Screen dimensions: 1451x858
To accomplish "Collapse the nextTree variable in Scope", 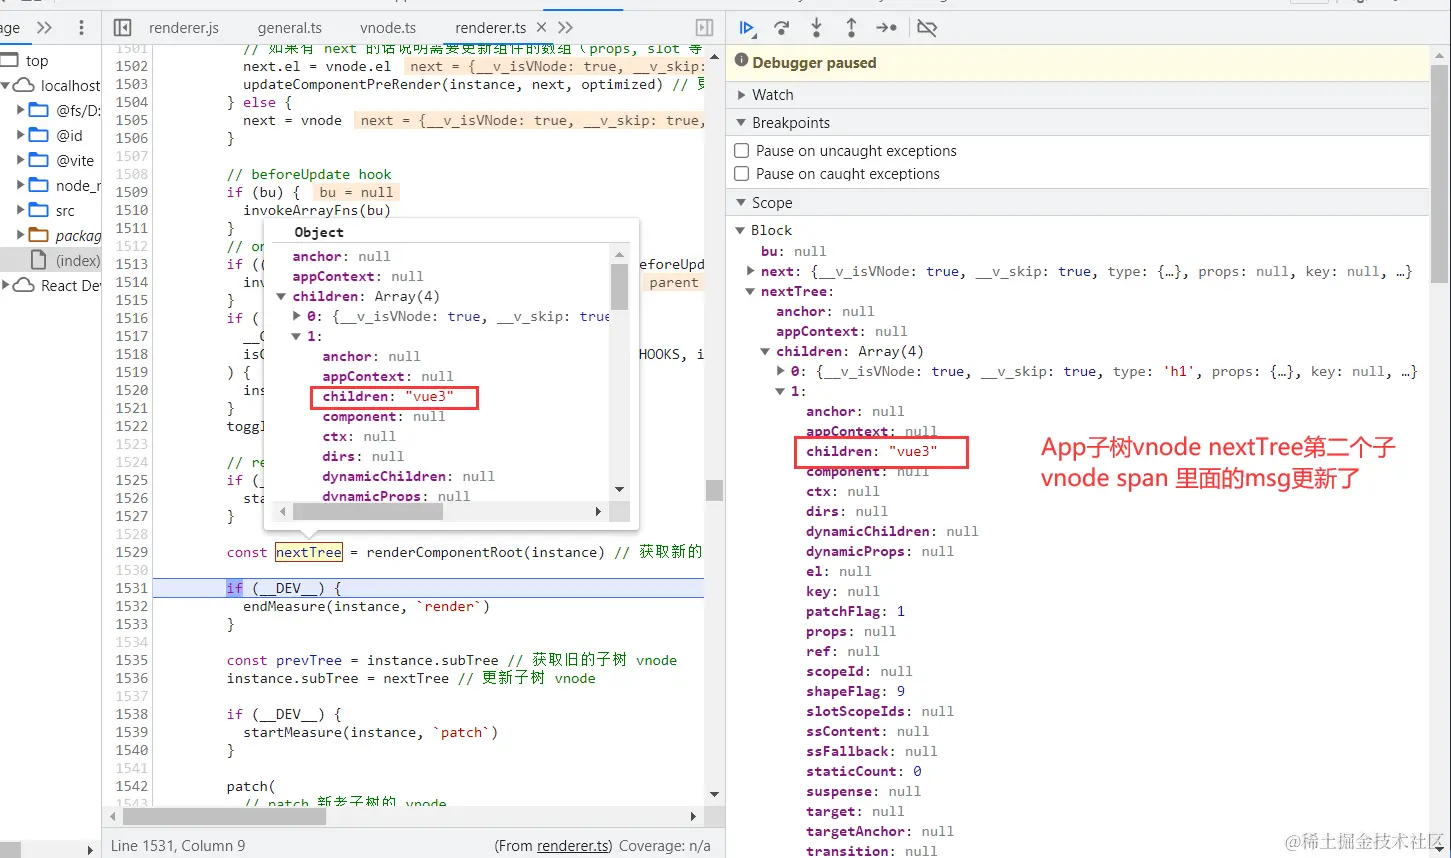I will coord(751,291).
